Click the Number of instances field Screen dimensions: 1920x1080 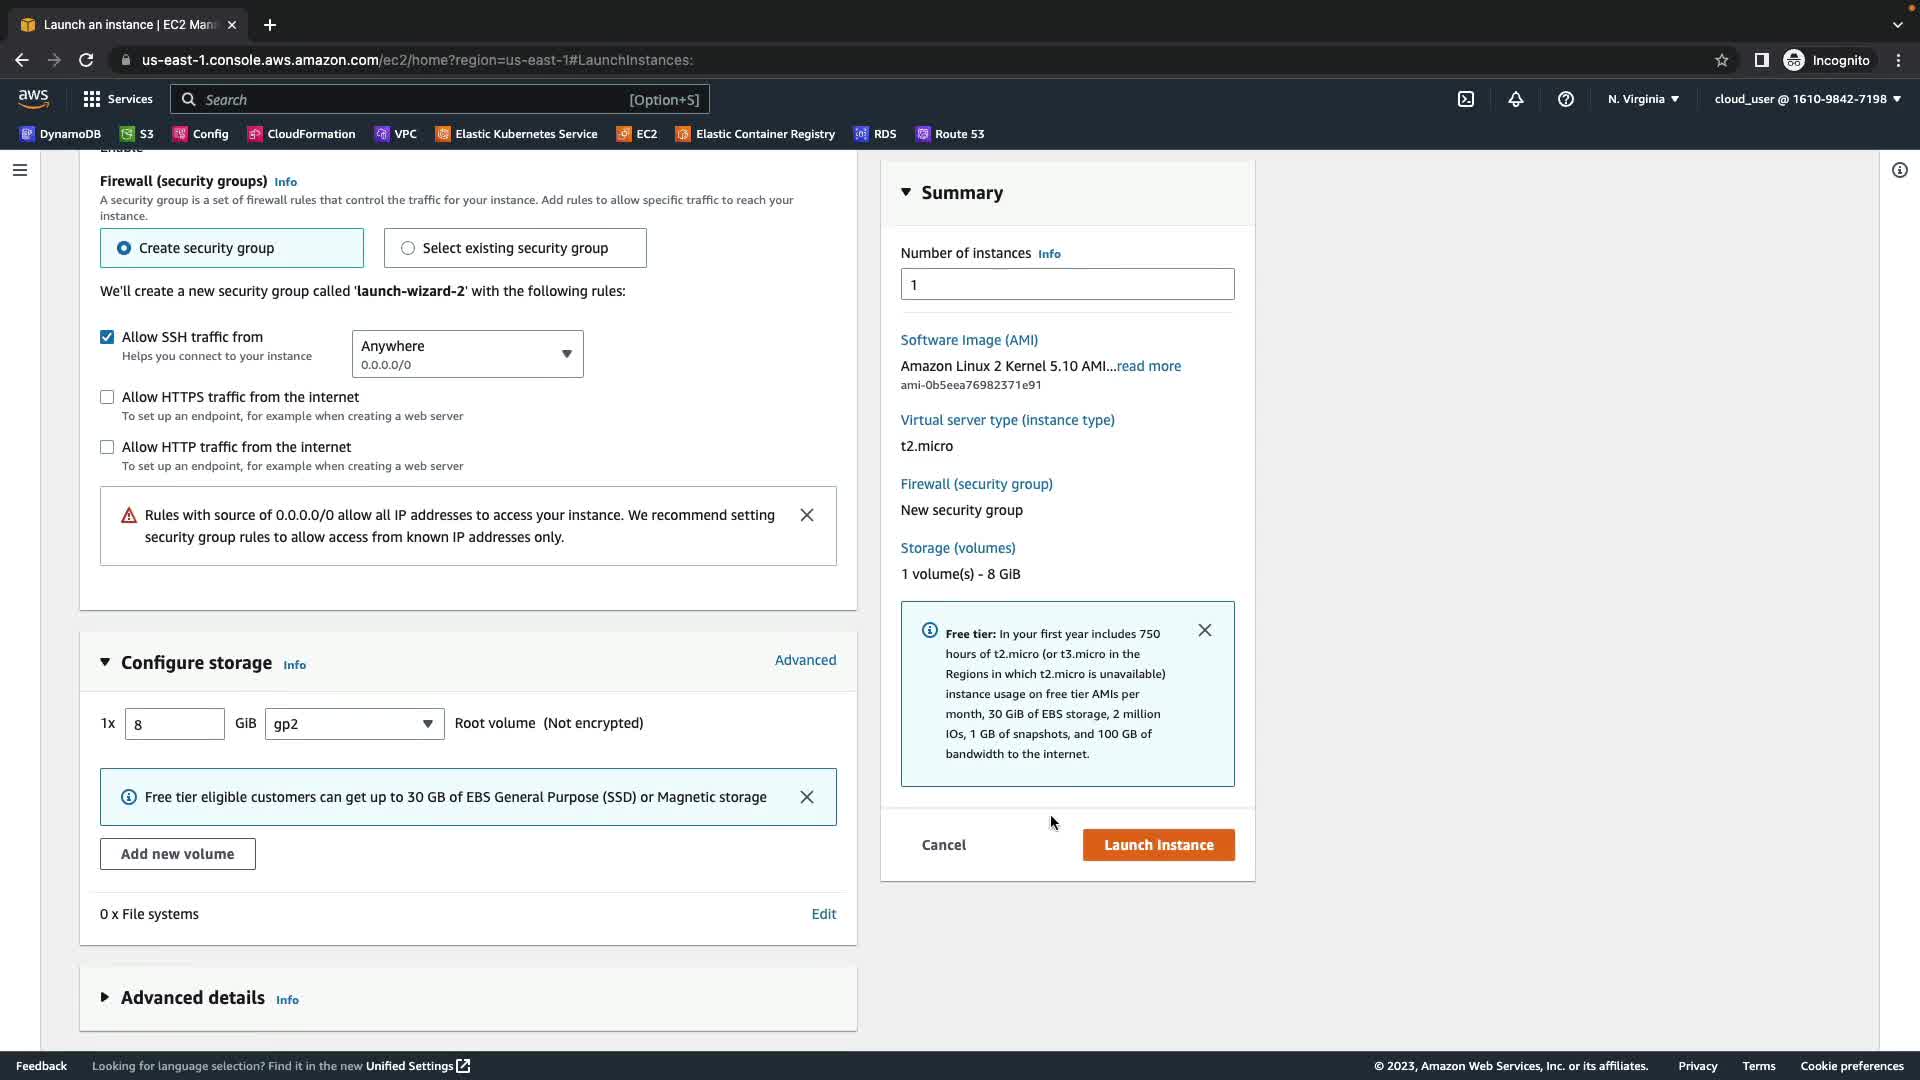pyautogui.click(x=1067, y=284)
